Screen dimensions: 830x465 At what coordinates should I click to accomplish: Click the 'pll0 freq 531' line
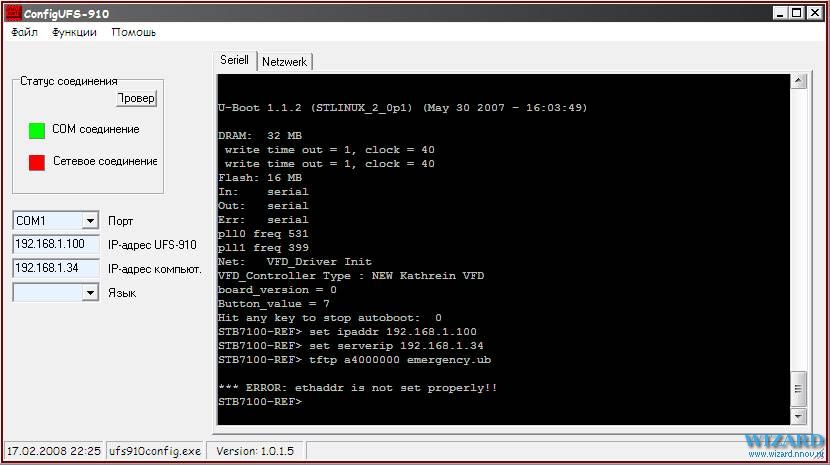[x=263, y=234]
